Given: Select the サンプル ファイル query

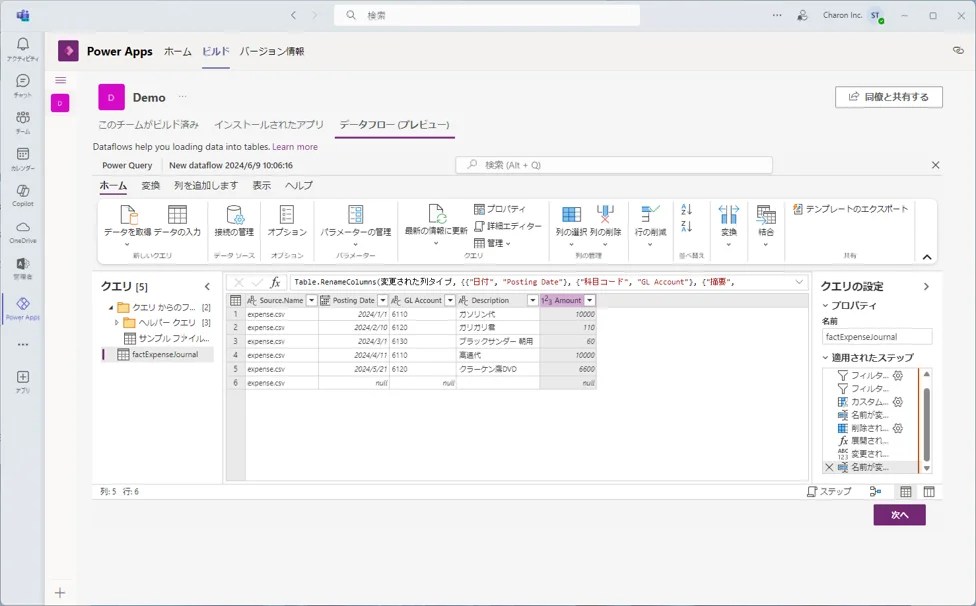Looking at the screenshot, I should click(x=167, y=338).
